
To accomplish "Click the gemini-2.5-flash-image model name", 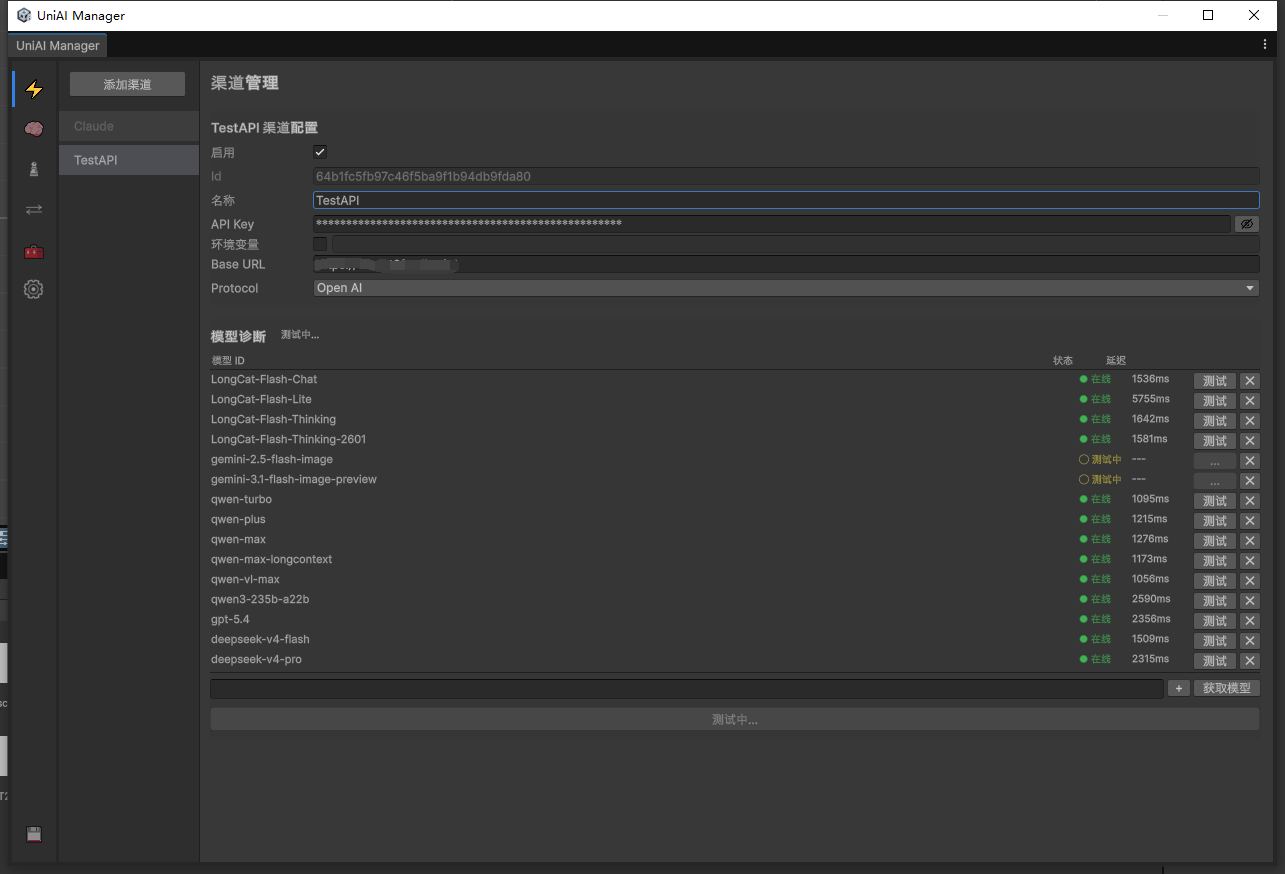I will 272,459.
